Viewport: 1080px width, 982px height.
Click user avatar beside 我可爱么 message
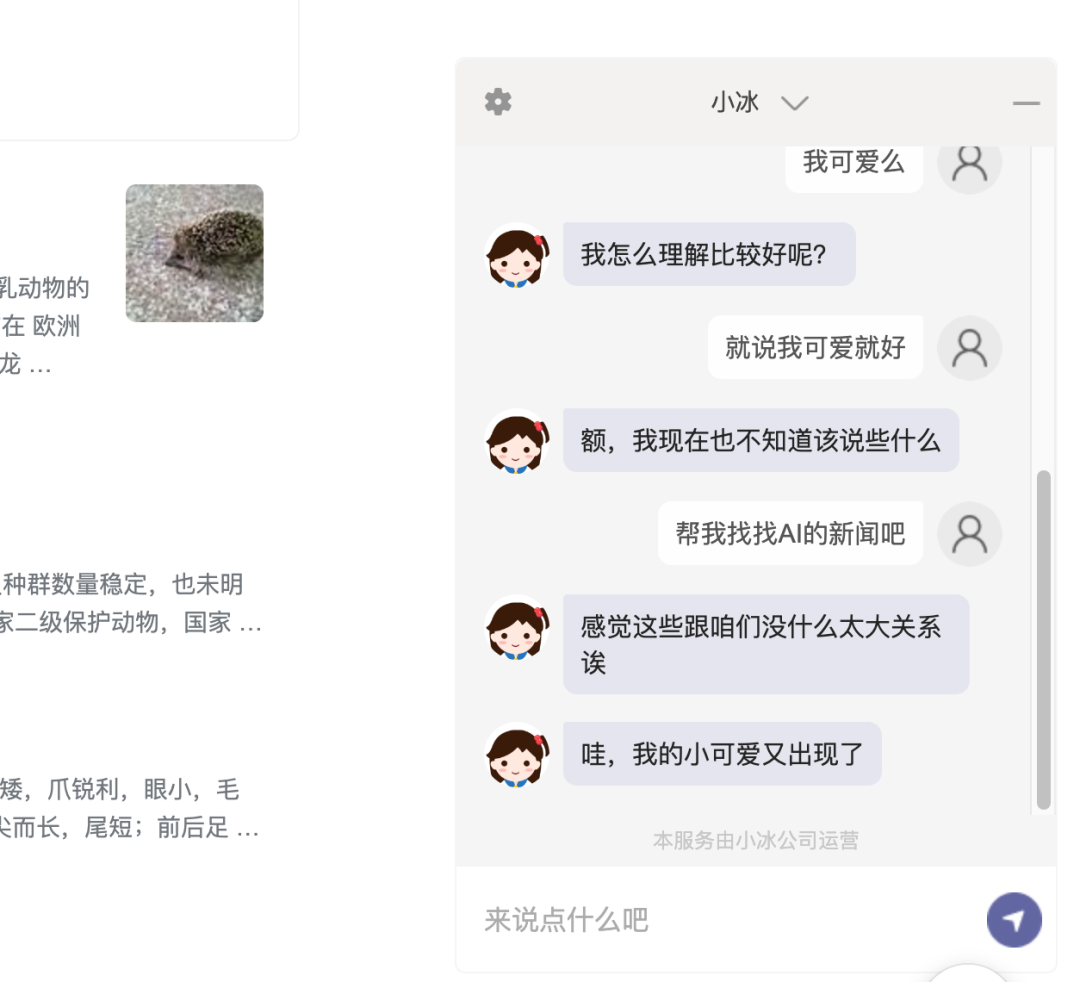tap(969, 164)
